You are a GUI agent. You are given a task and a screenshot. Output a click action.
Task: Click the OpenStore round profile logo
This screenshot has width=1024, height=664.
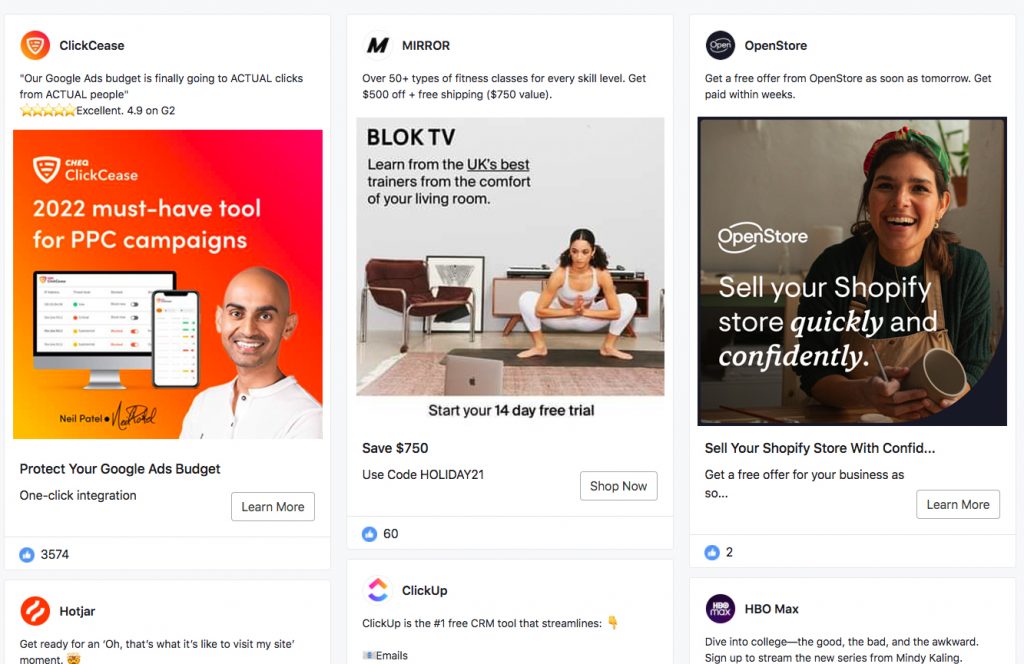tap(720, 46)
